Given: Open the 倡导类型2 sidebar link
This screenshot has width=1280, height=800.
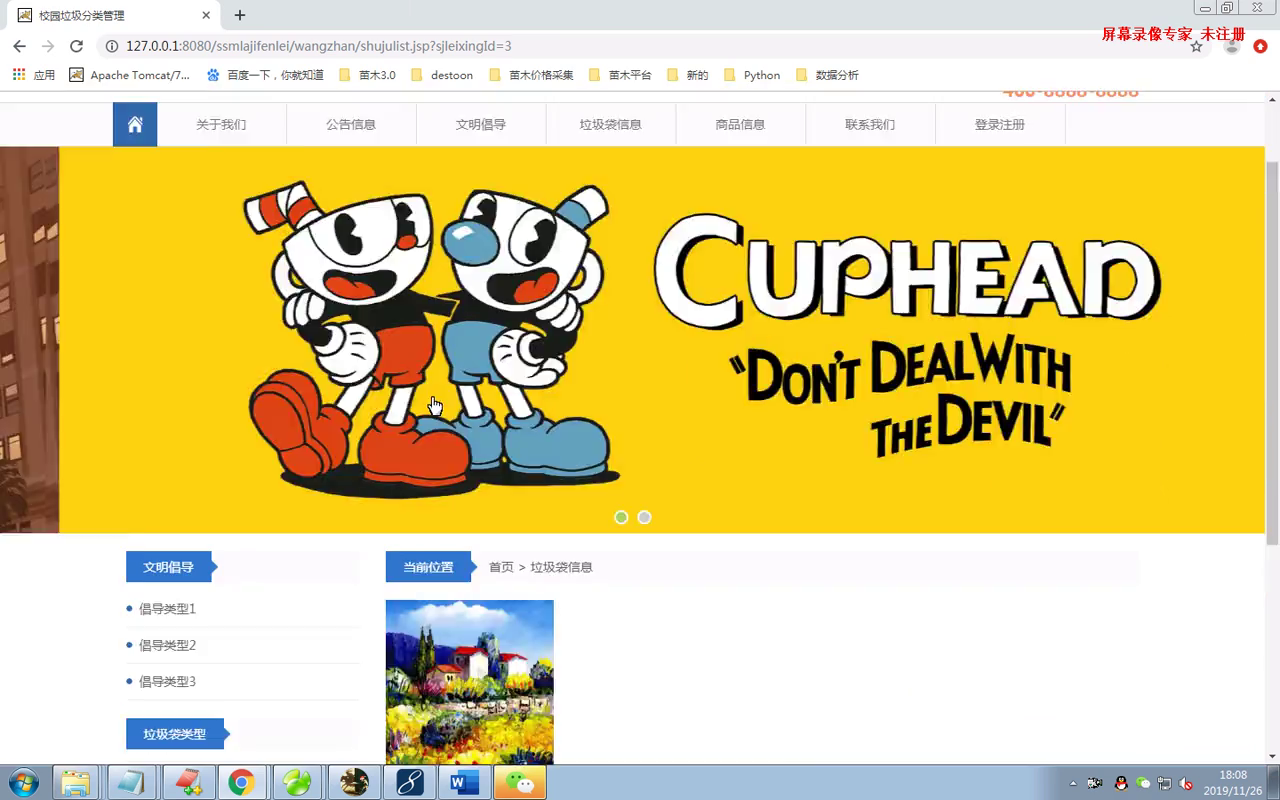Looking at the screenshot, I should tap(167, 645).
